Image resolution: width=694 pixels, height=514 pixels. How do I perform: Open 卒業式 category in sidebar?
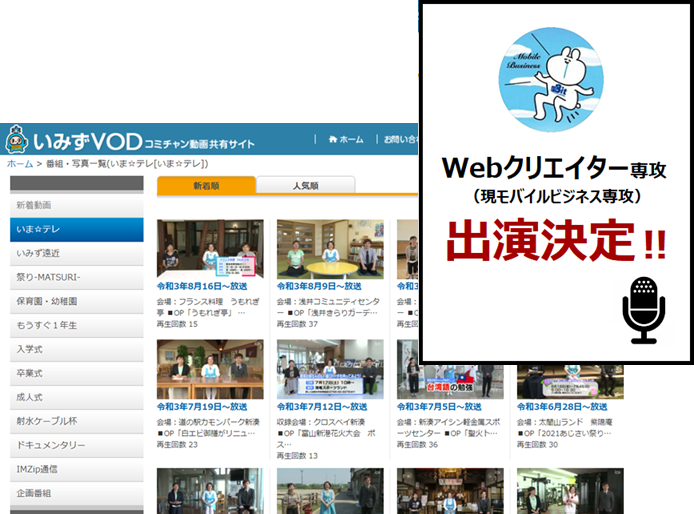pos(77,373)
